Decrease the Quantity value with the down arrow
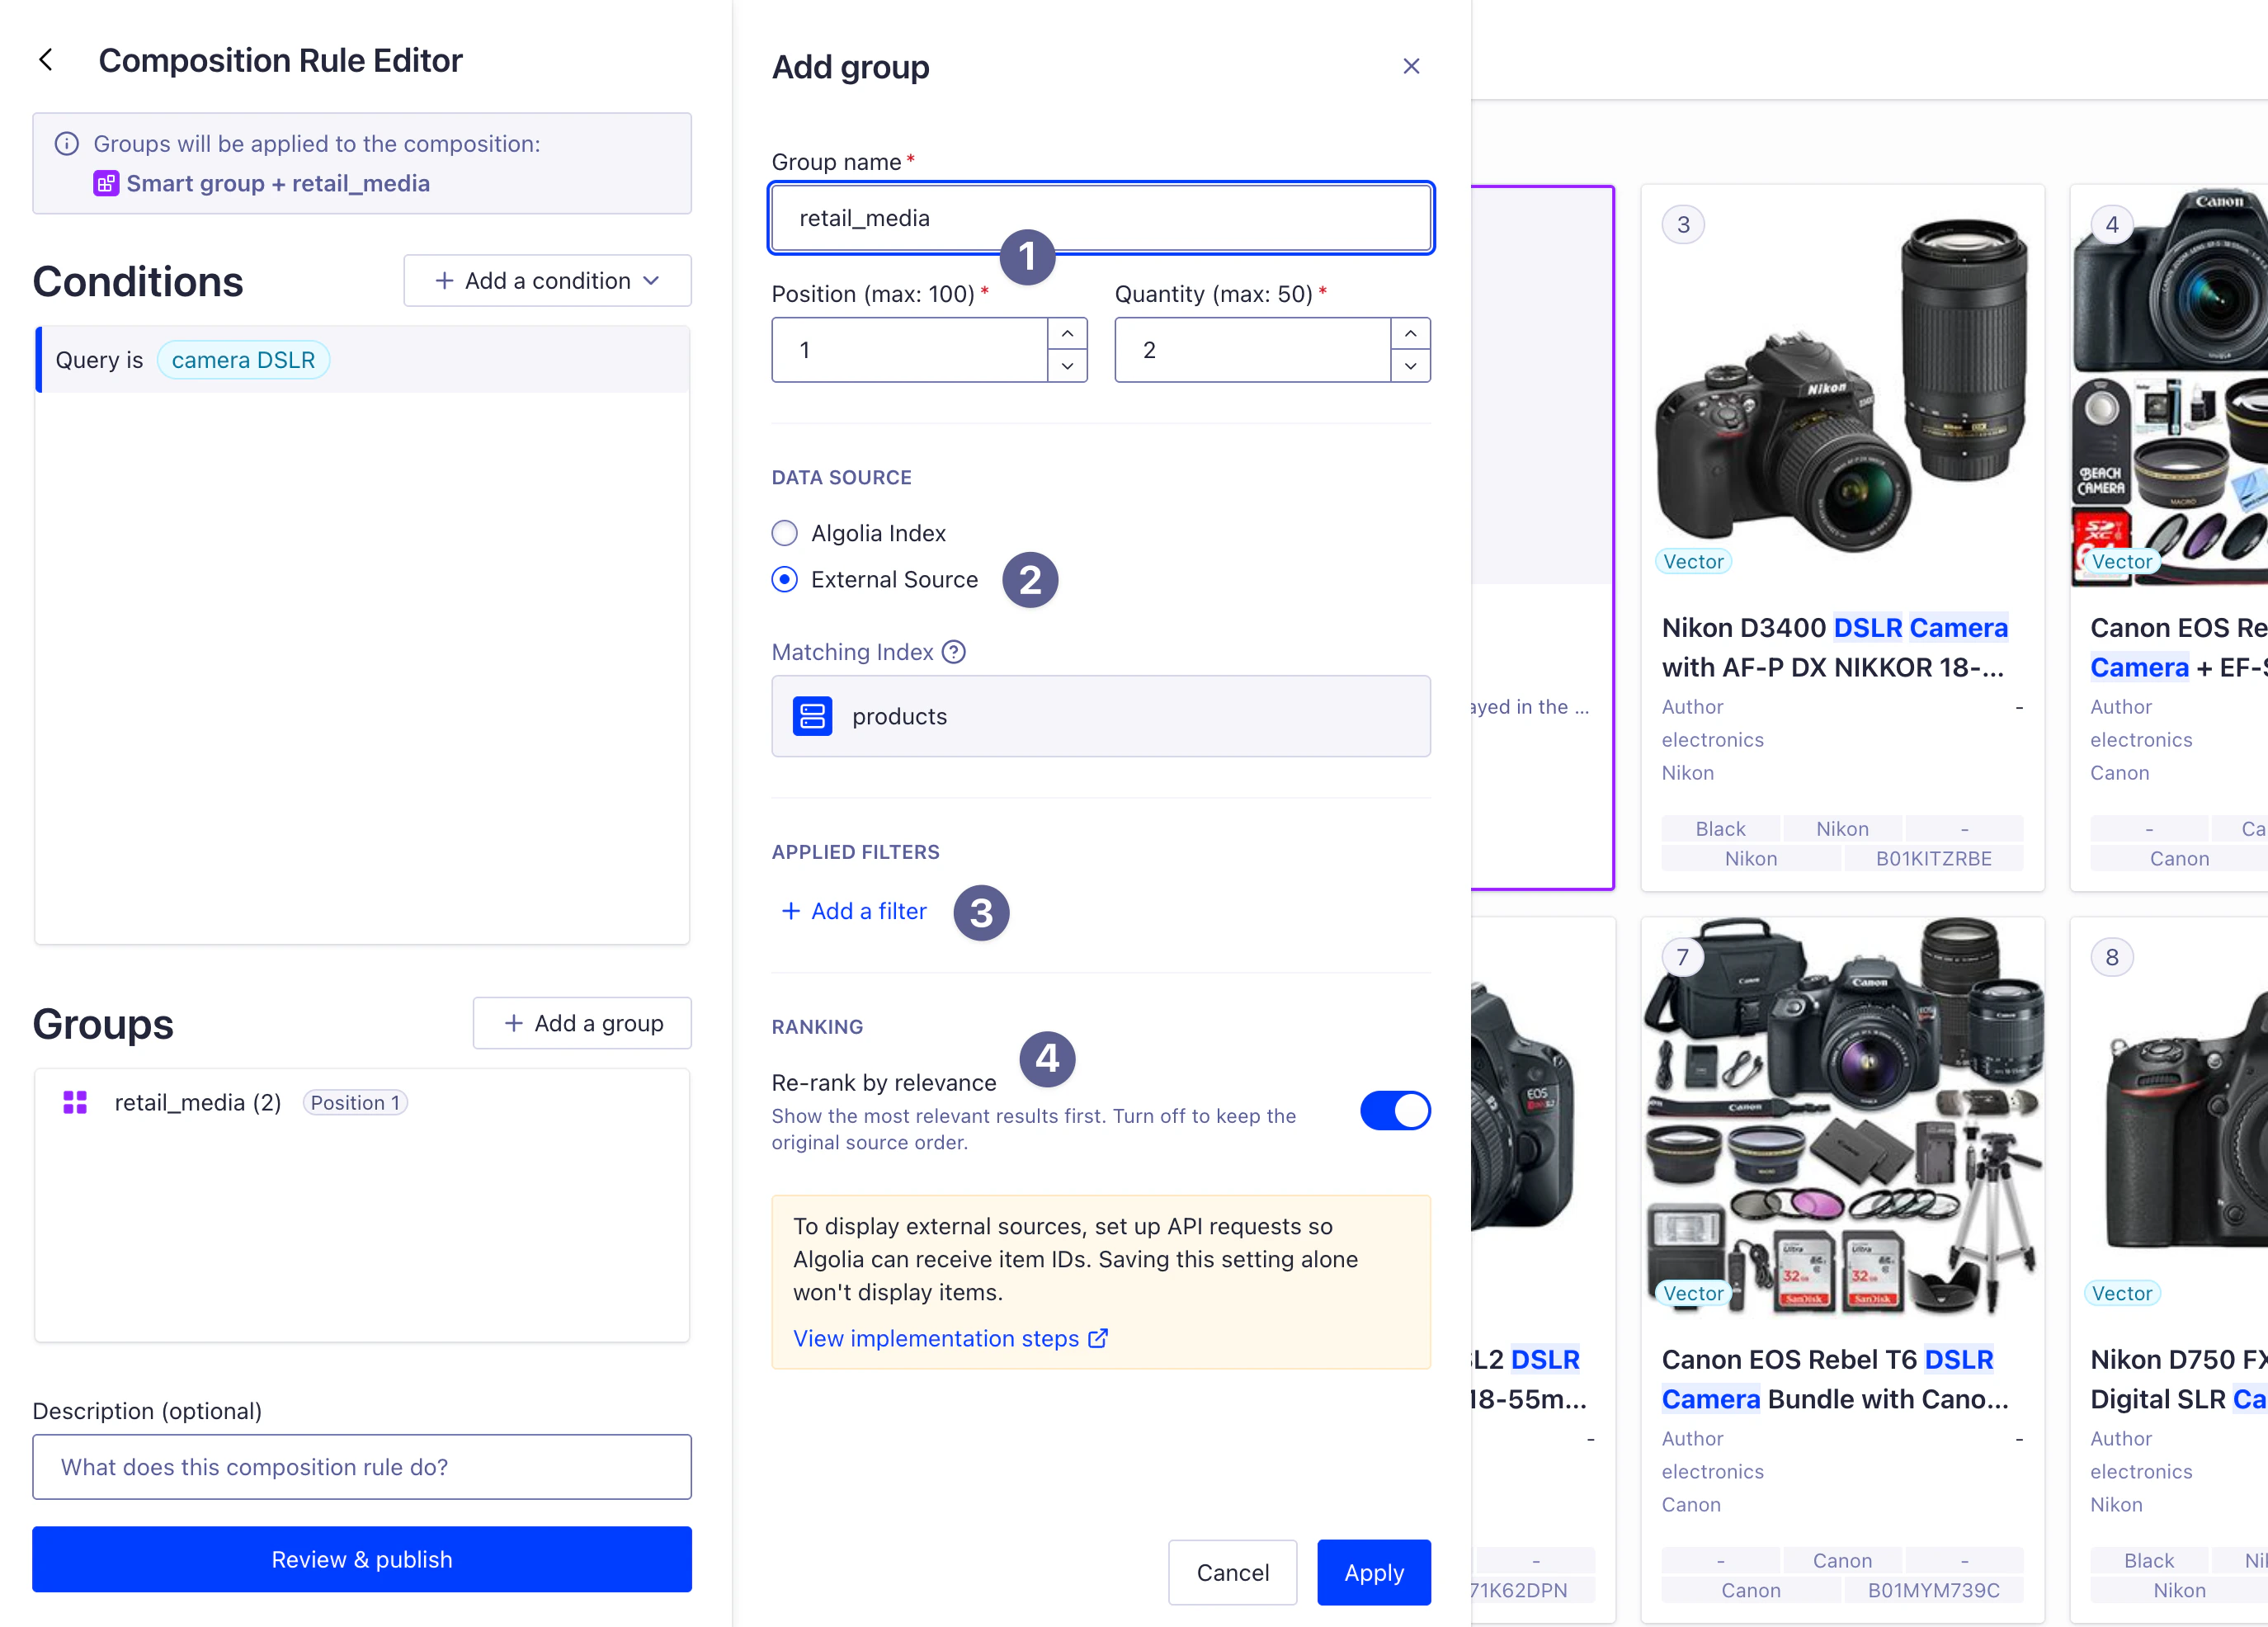The height and width of the screenshot is (1627, 2268). (x=1411, y=366)
